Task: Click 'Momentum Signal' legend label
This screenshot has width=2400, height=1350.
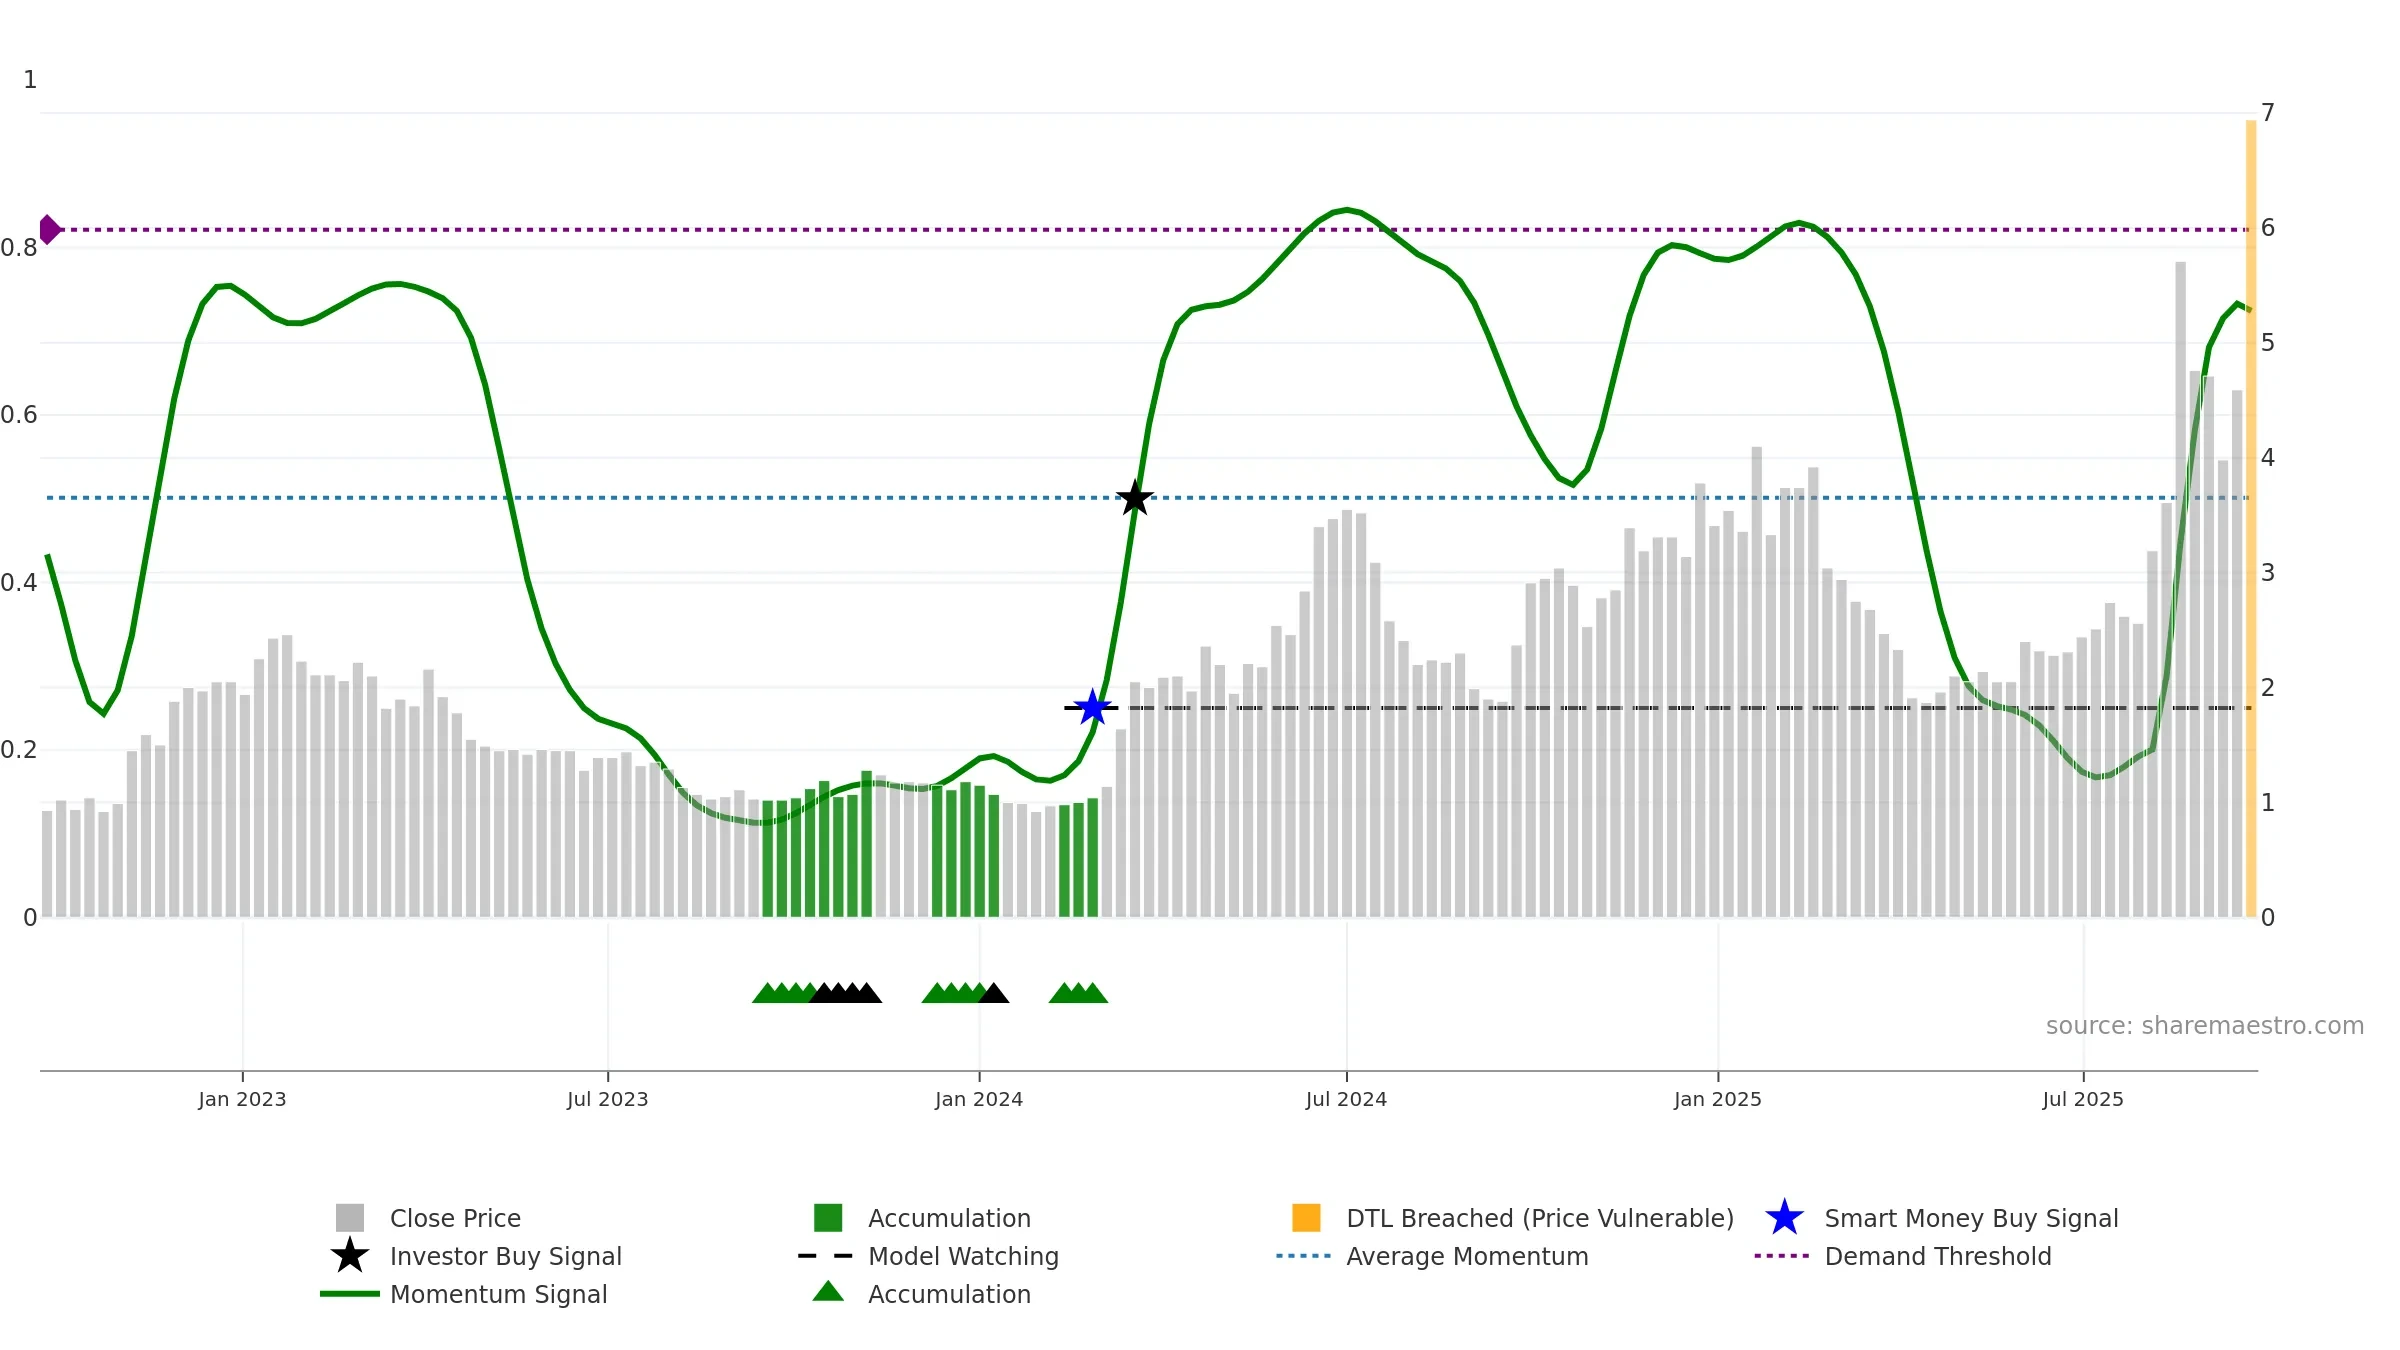Action: click(x=499, y=1294)
